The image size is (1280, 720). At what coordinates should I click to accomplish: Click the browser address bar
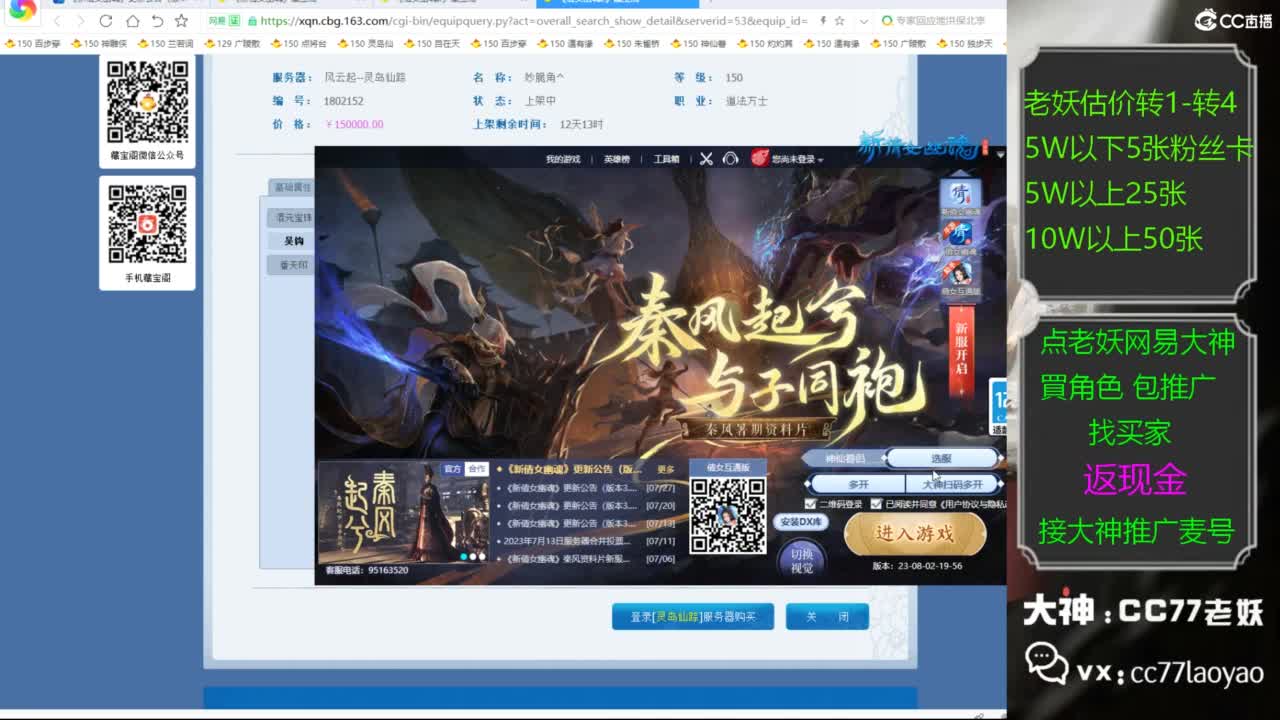pos(500,19)
